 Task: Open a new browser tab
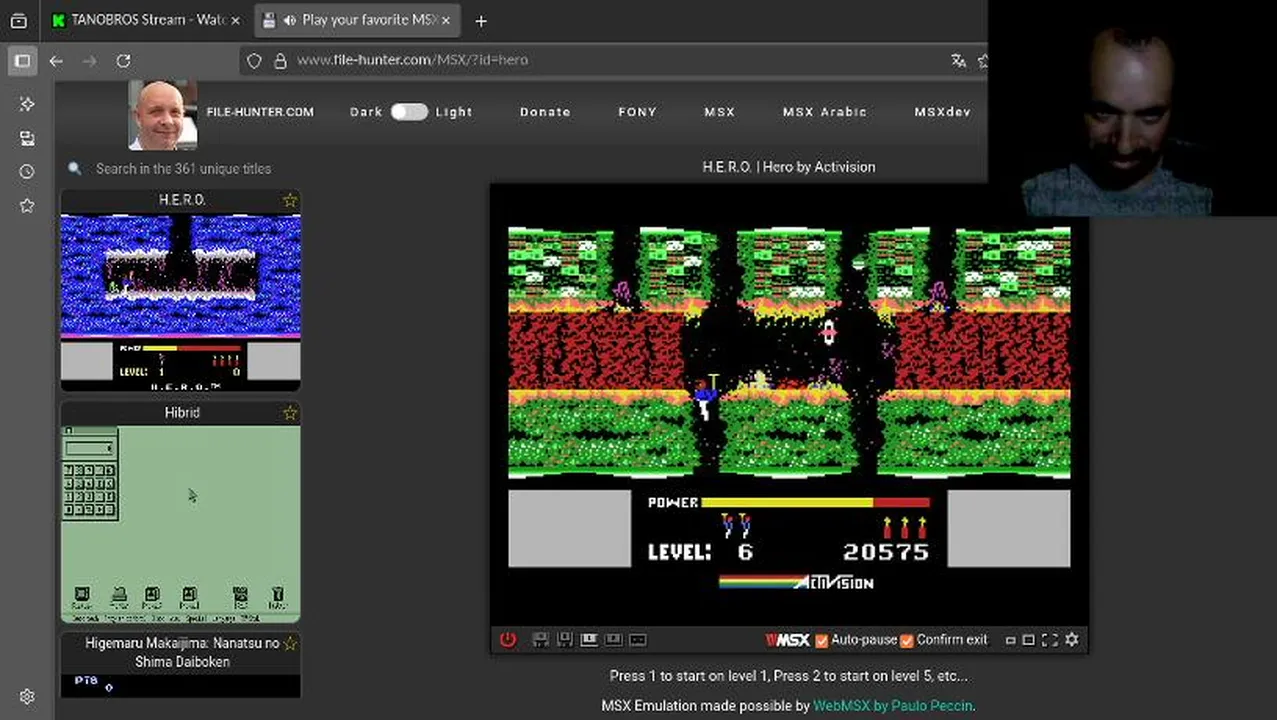point(481,20)
